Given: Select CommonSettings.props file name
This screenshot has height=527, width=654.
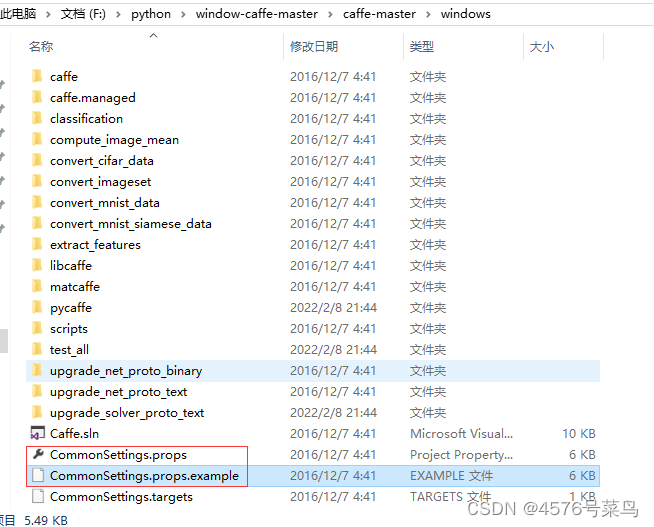Looking at the screenshot, I should pyautogui.click(x=118, y=454).
